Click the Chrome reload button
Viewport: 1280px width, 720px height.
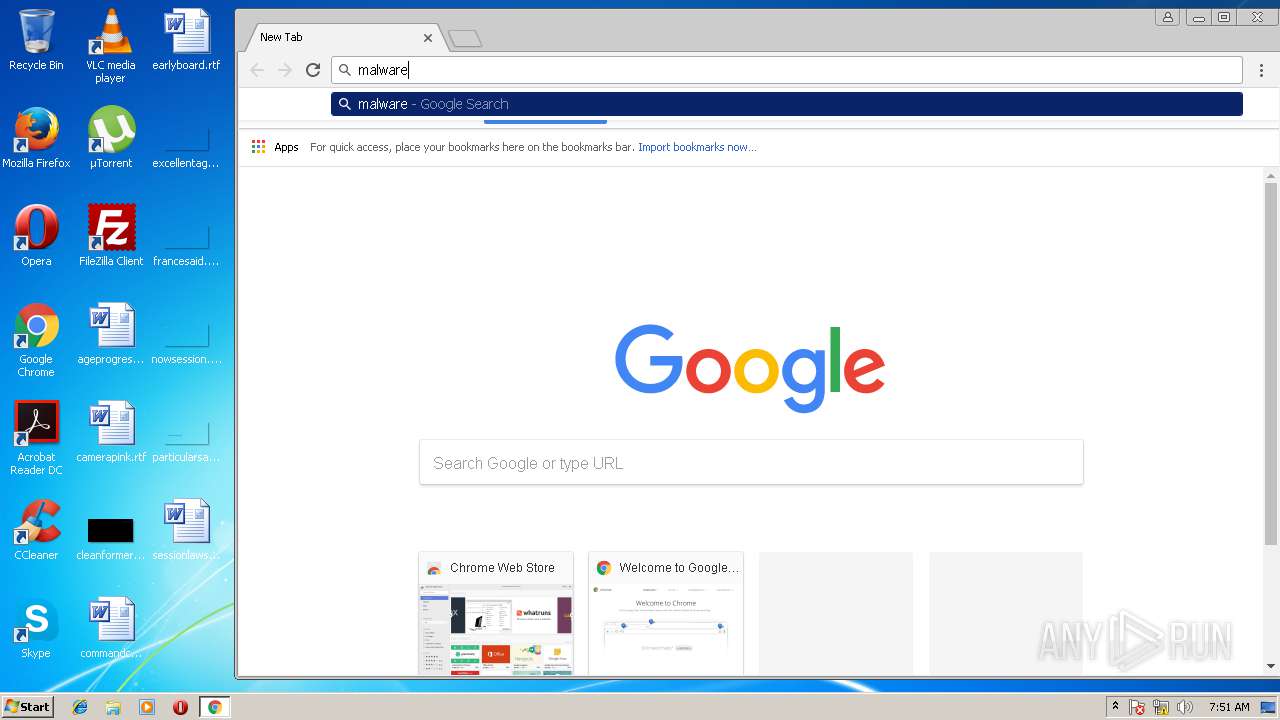pos(313,70)
